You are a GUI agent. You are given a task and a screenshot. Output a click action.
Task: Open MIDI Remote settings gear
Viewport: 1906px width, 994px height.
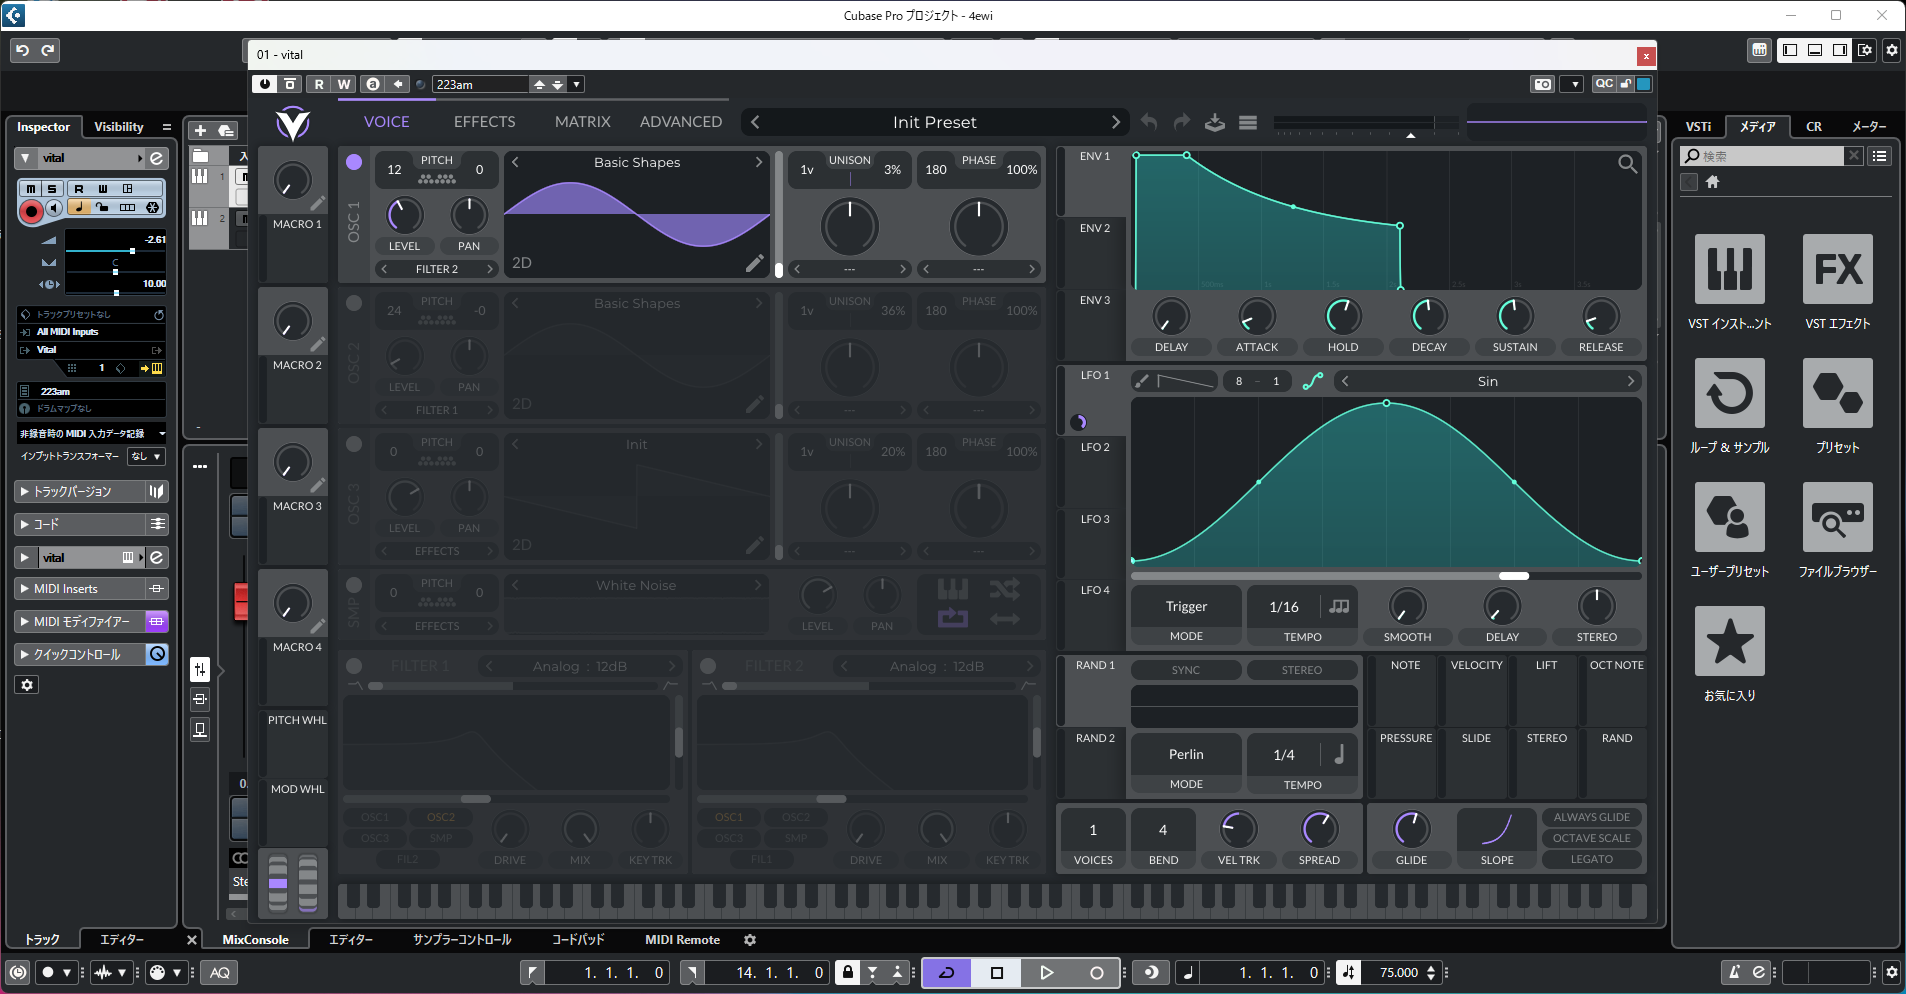[750, 940]
